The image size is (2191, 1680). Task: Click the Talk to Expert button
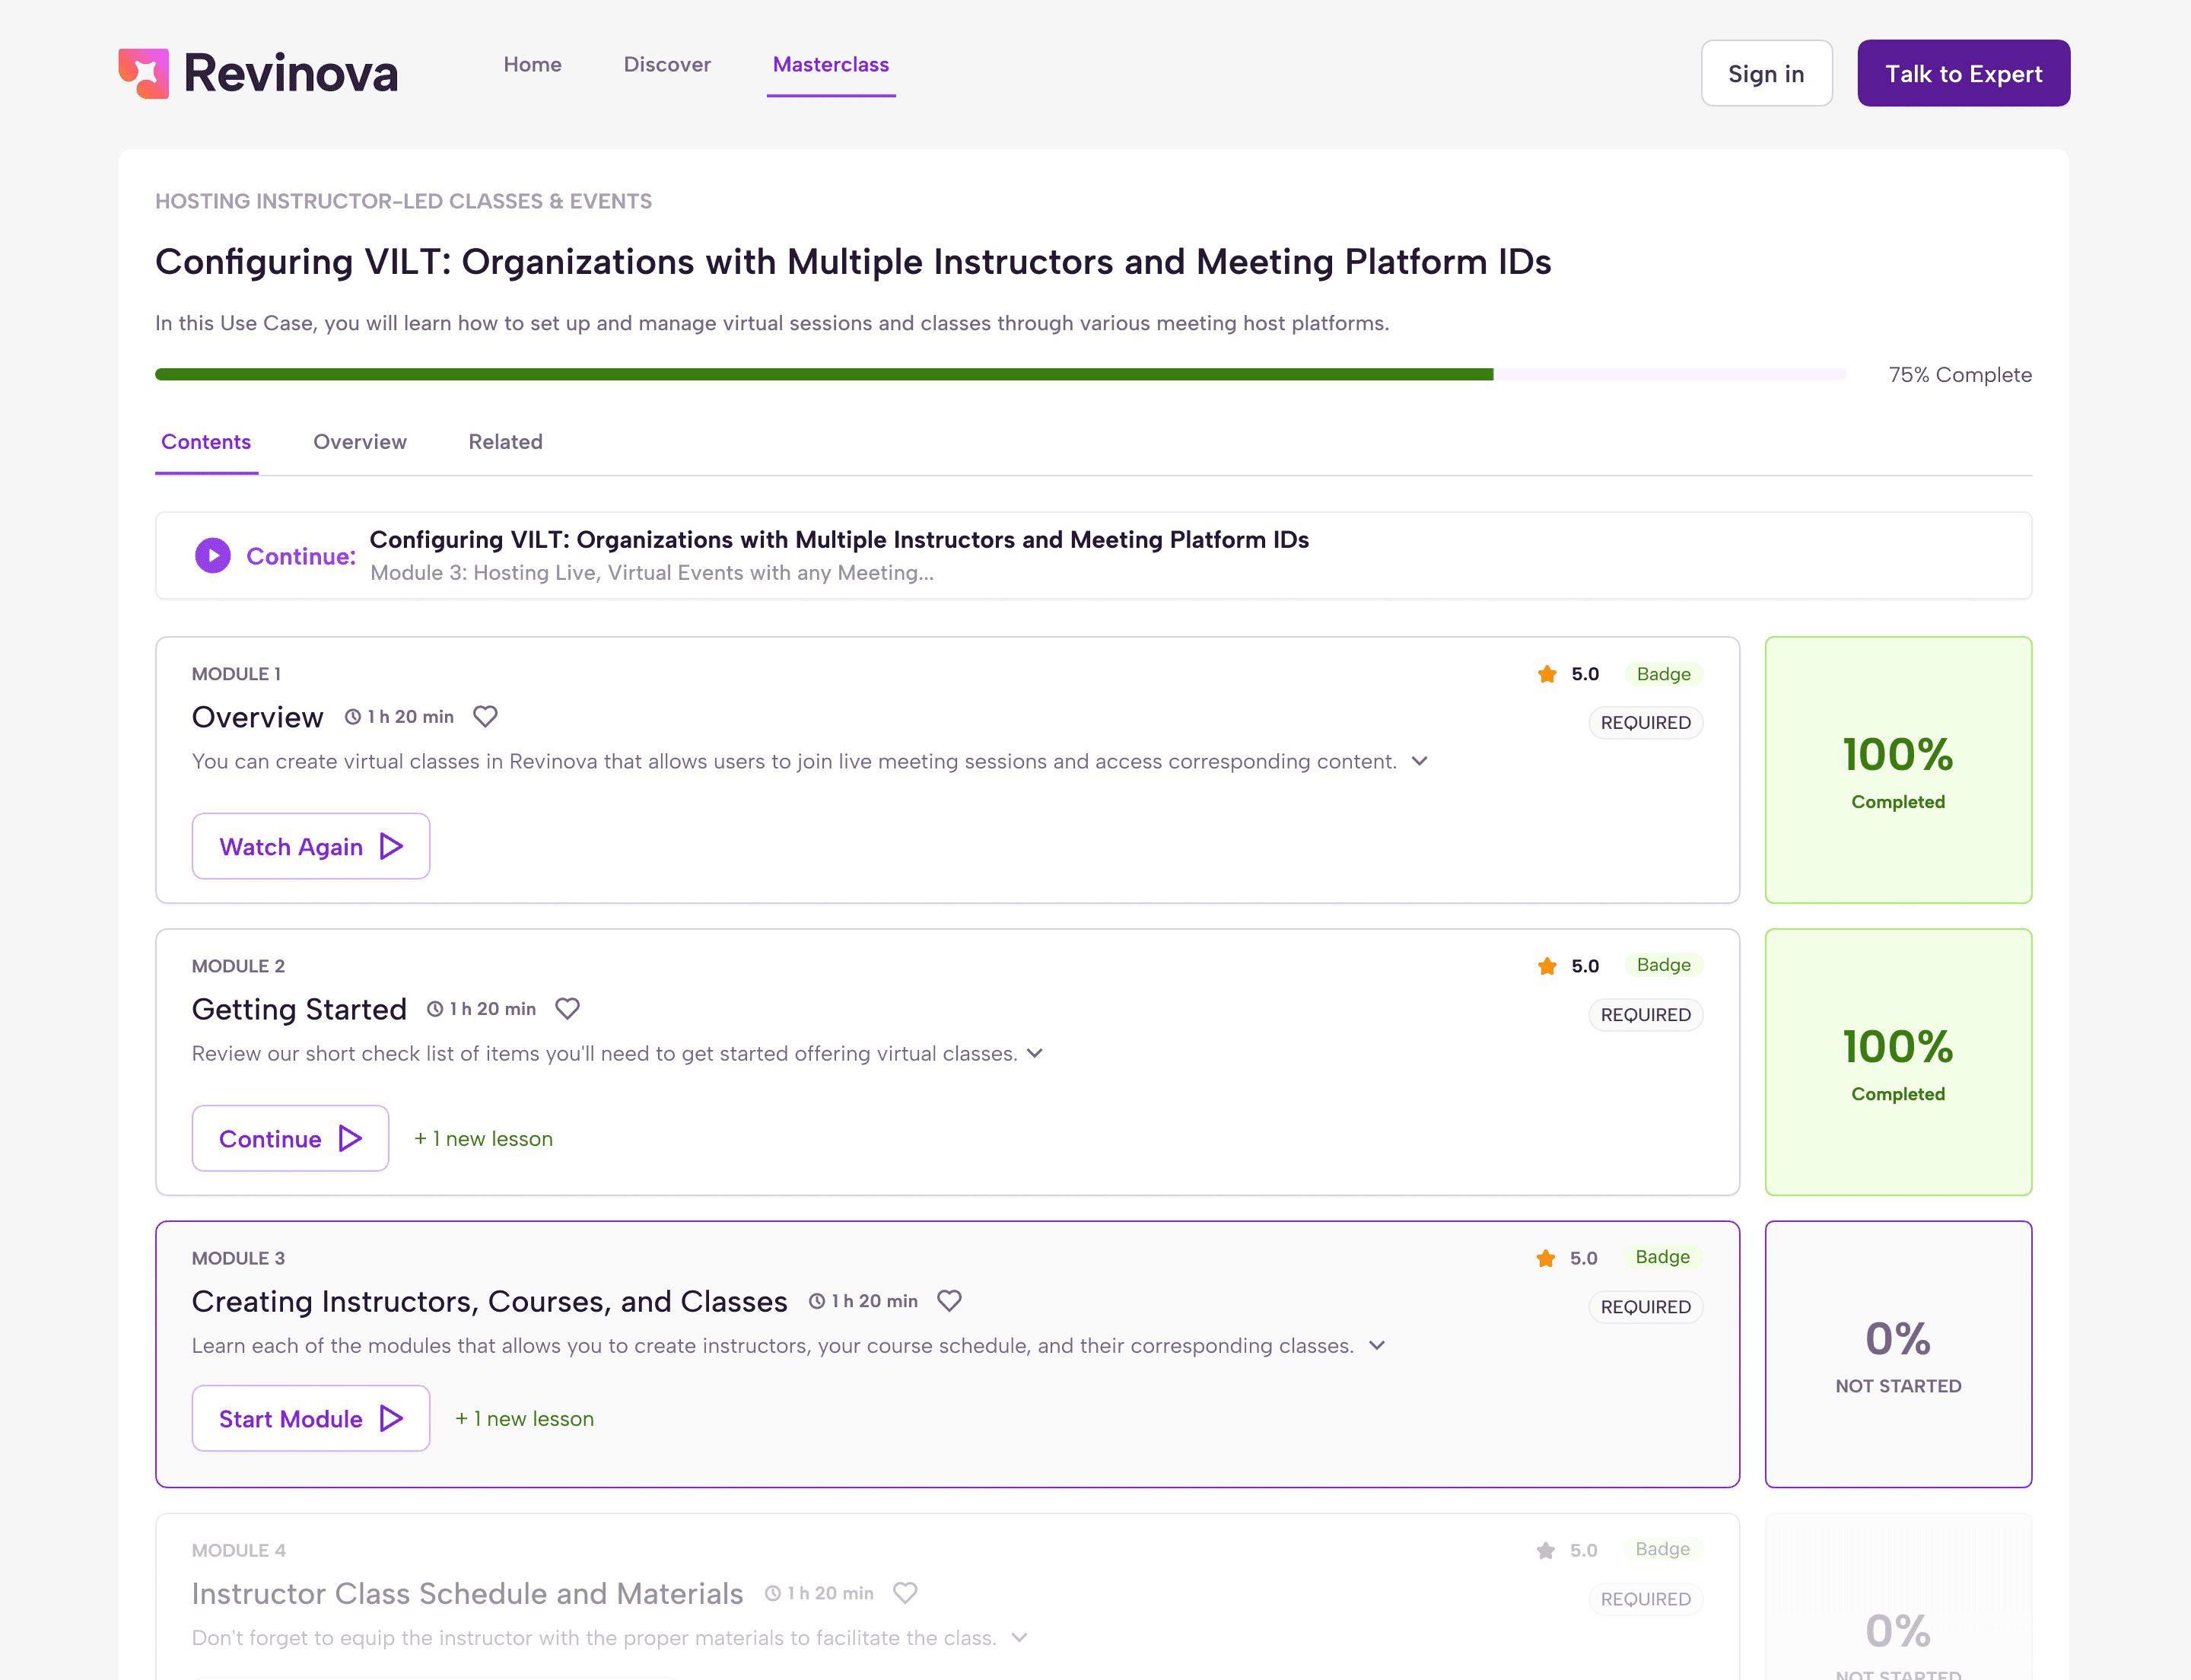point(1963,73)
